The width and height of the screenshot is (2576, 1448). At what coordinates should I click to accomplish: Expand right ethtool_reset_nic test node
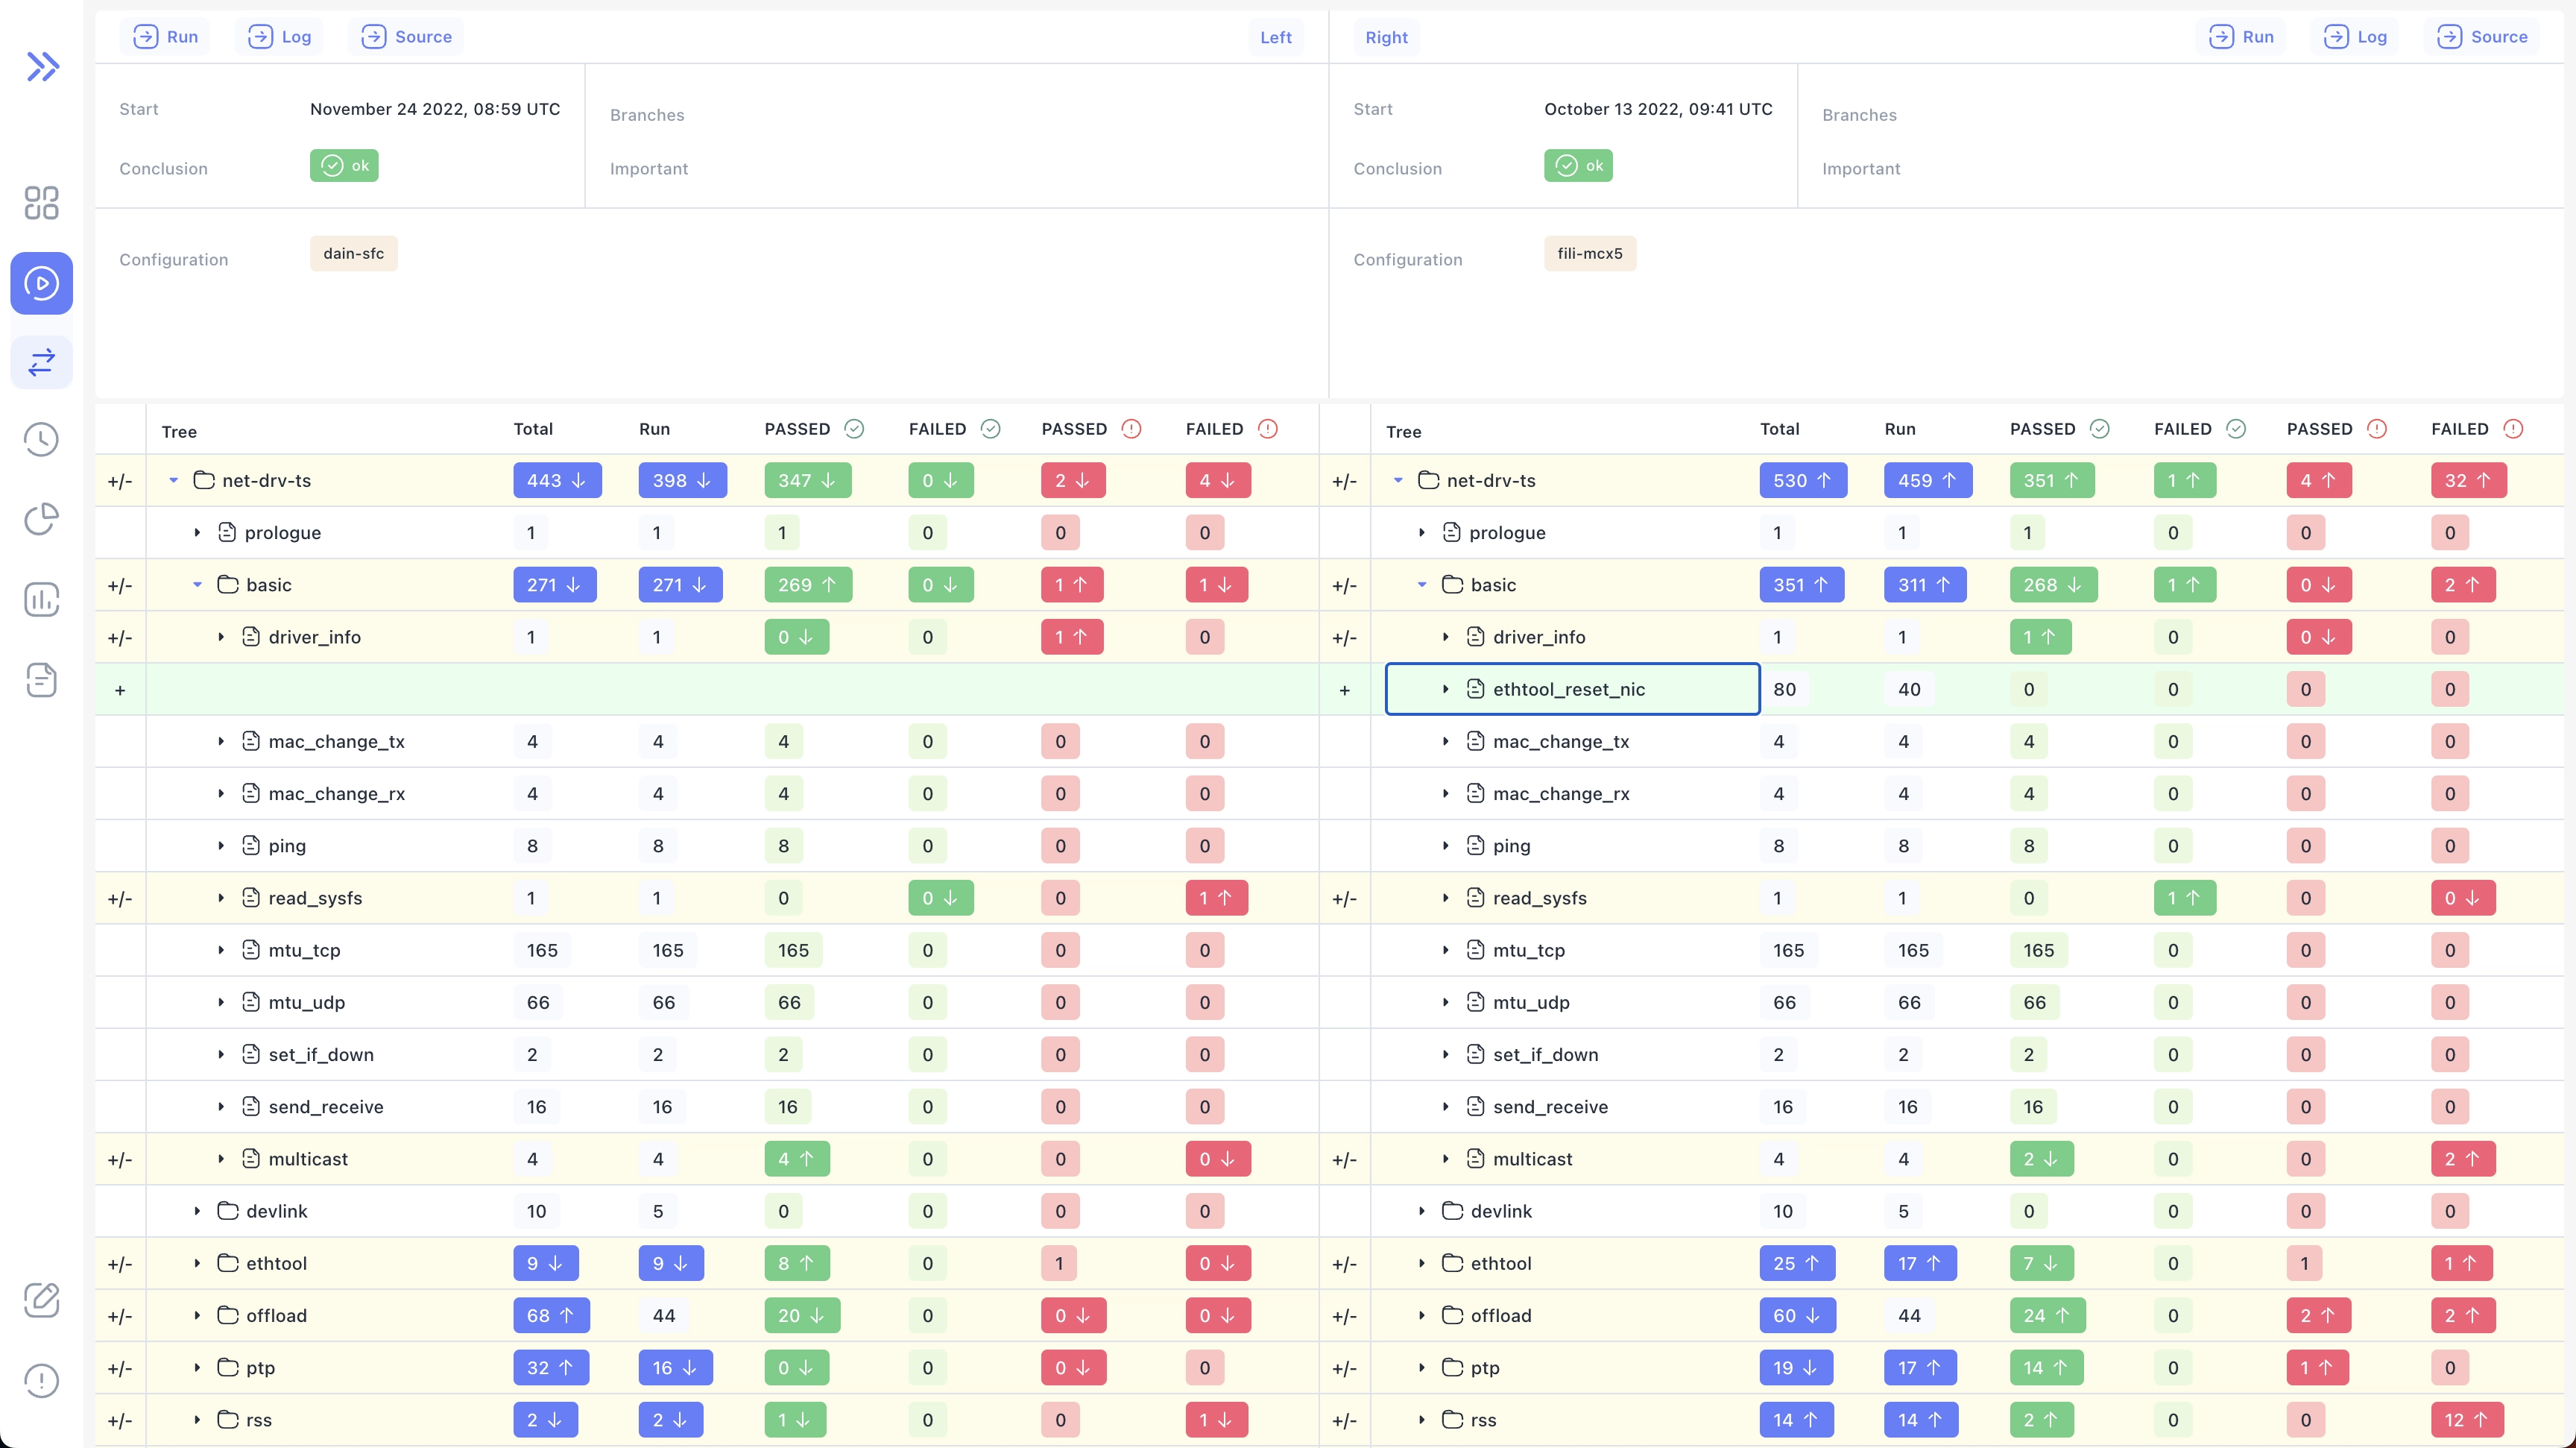click(1445, 690)
